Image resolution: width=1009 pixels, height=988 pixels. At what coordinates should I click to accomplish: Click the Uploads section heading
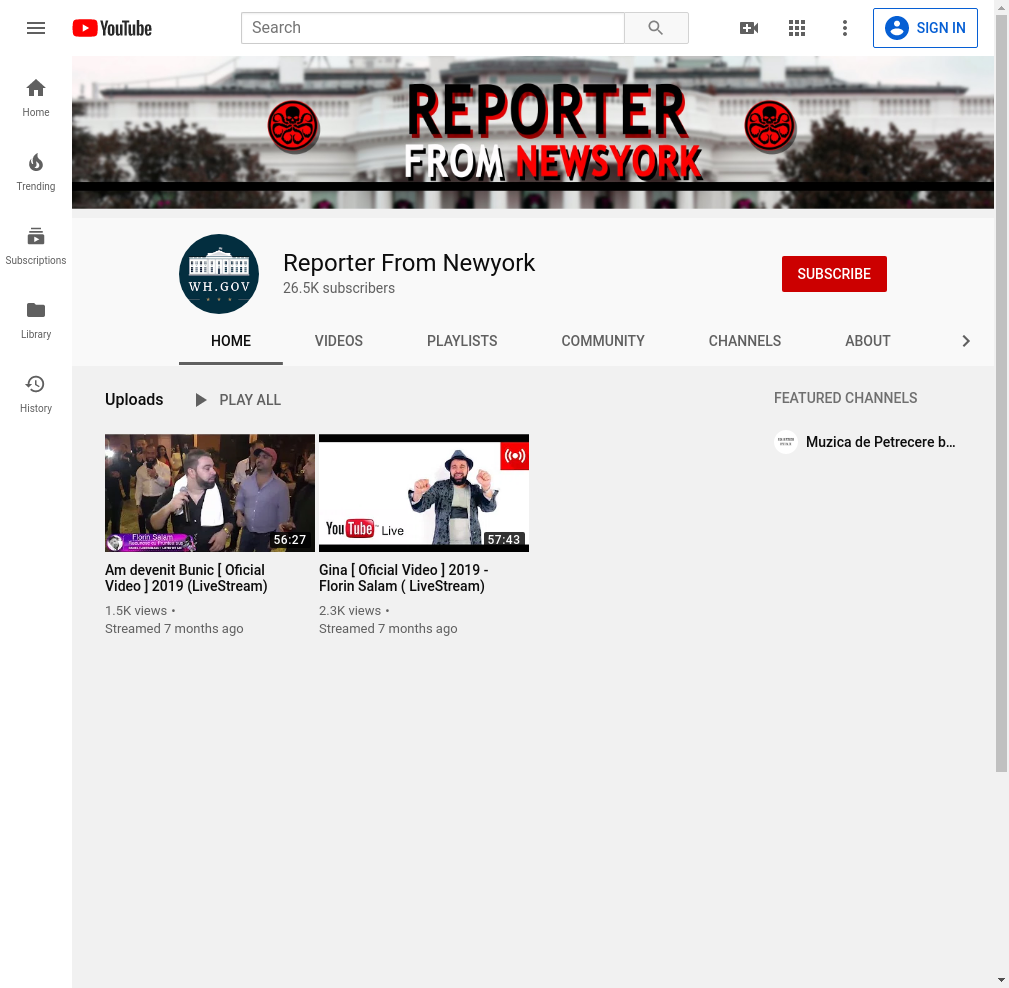pyautogui.click(x=134, y=400)
